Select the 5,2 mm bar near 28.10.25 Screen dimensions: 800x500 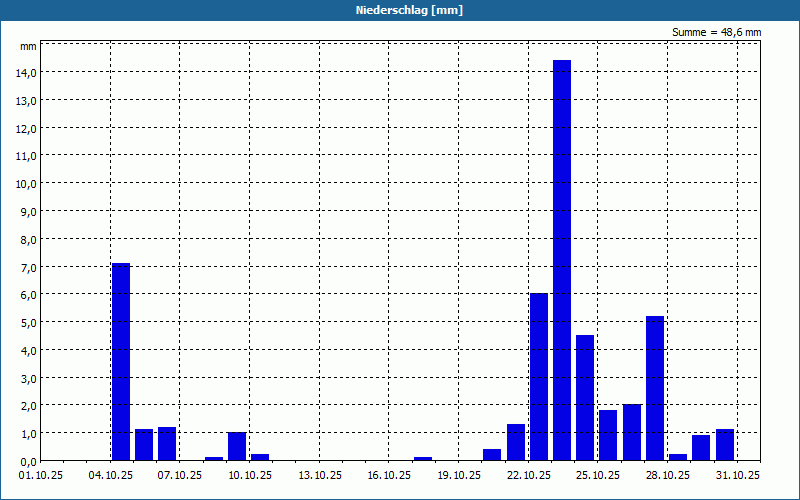coord(655,388)
